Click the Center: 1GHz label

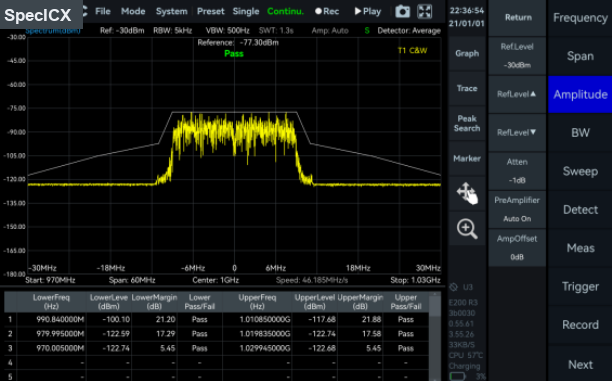(x=215, y=280)
